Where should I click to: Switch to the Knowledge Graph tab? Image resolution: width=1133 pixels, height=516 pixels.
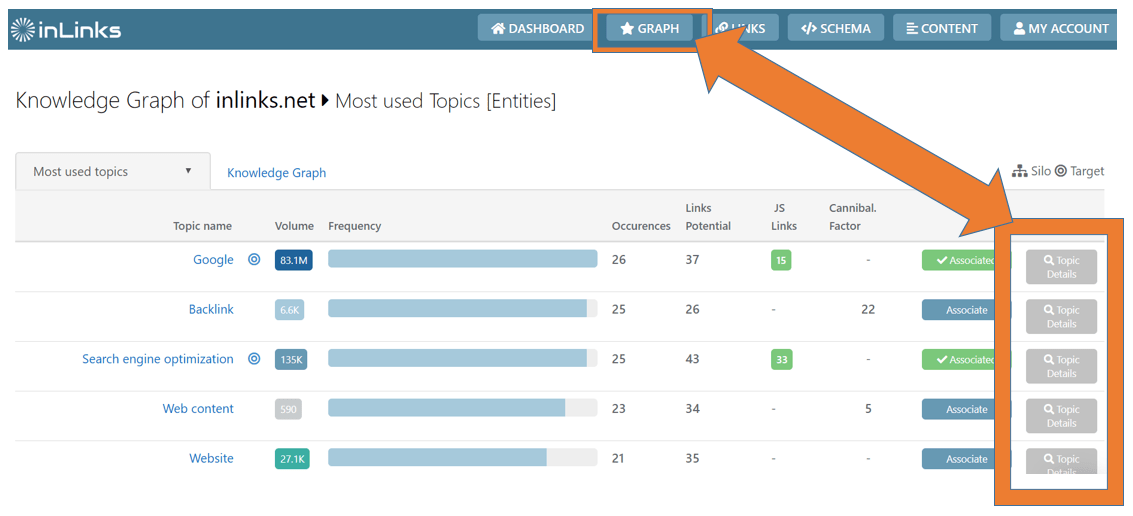(276, 173)
